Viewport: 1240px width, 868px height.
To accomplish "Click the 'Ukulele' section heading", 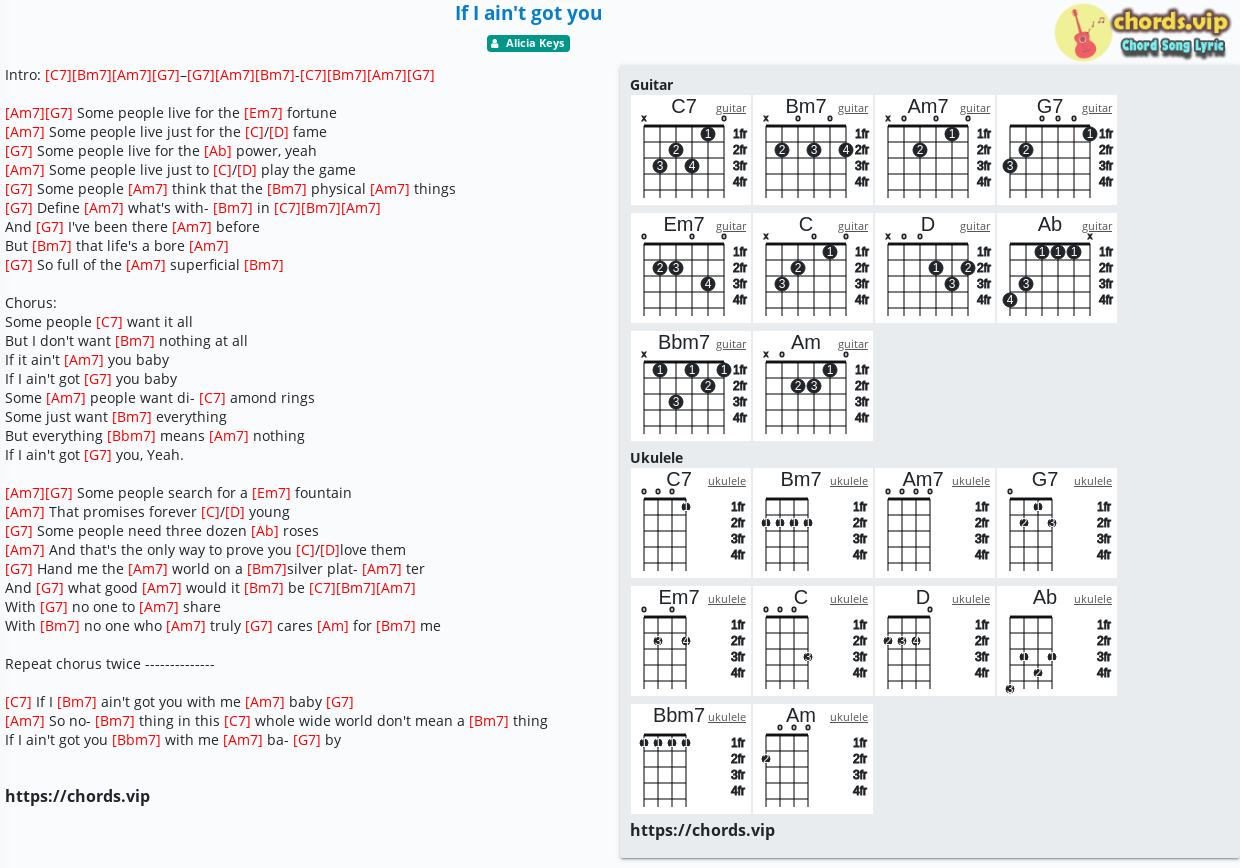I will point(656,458).
